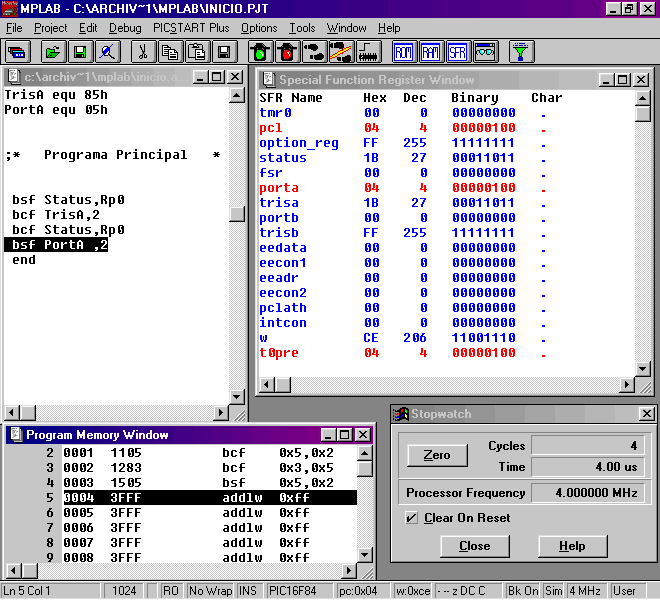Click down arrow of SFR window scrollbar

[x=643, y=386]
